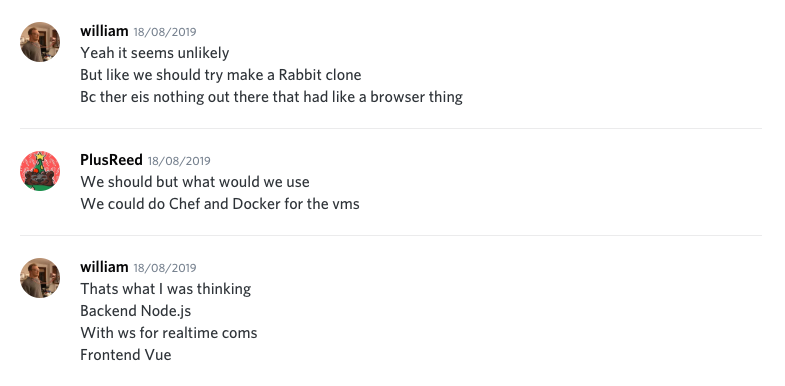Click the PlusReed username

111,160
